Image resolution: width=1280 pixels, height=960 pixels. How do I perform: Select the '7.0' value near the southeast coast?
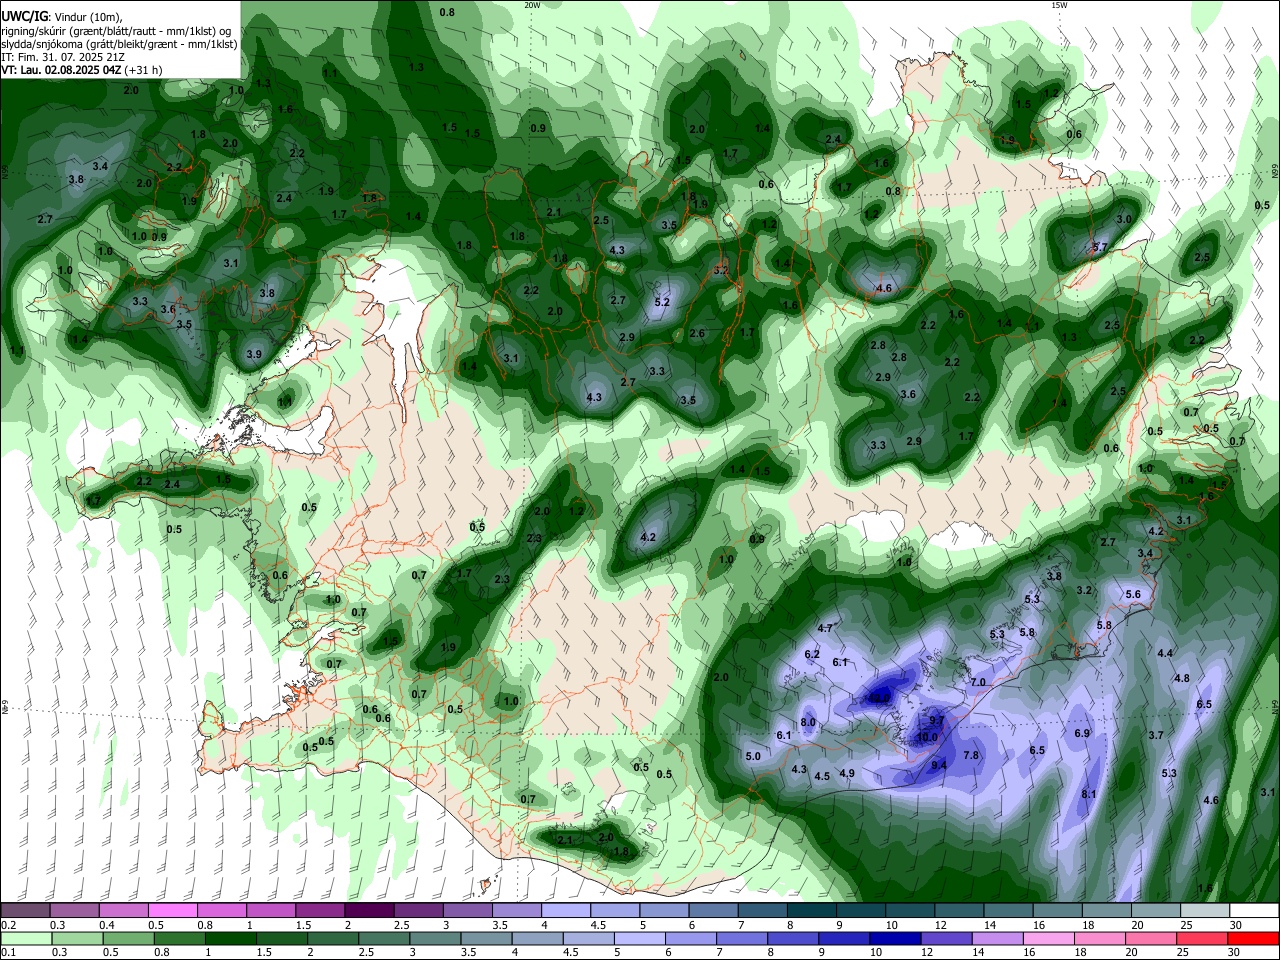pyautogui.click(x=978, y=682)
